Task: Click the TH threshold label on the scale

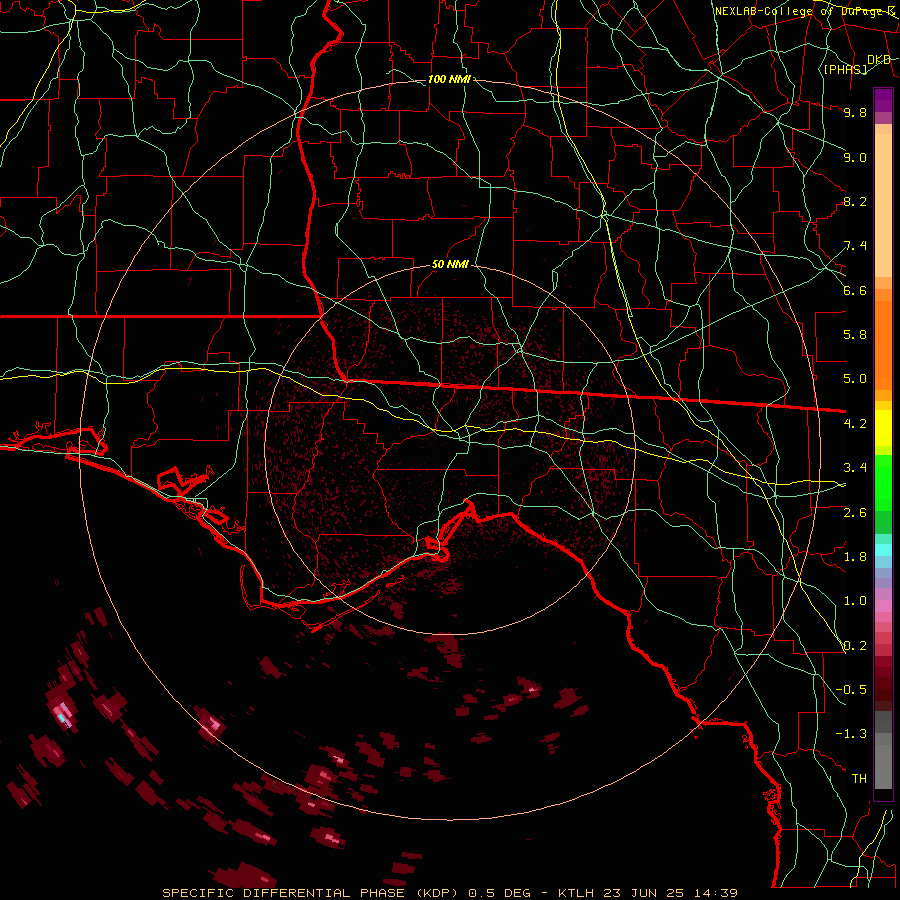Action: click(x=859, y=779)
